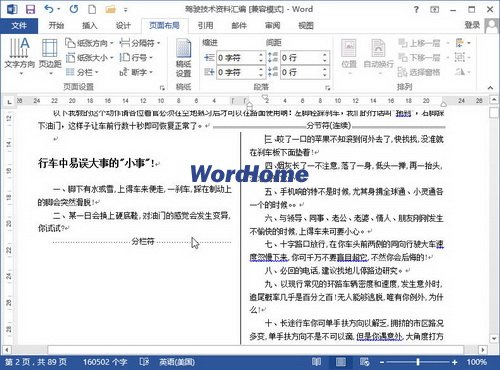Click the Redo icon in title bar

click(x=74, y=9)
